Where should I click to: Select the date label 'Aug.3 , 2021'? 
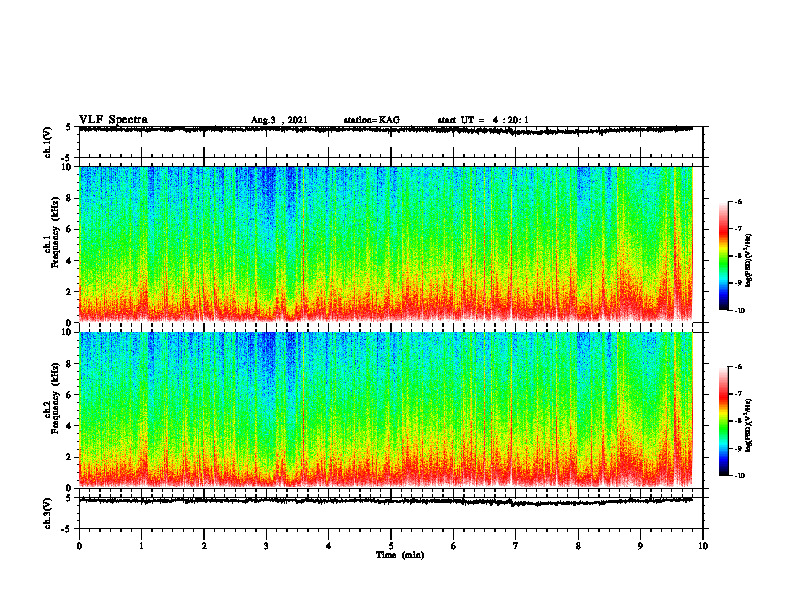click(x=279, y=120)
